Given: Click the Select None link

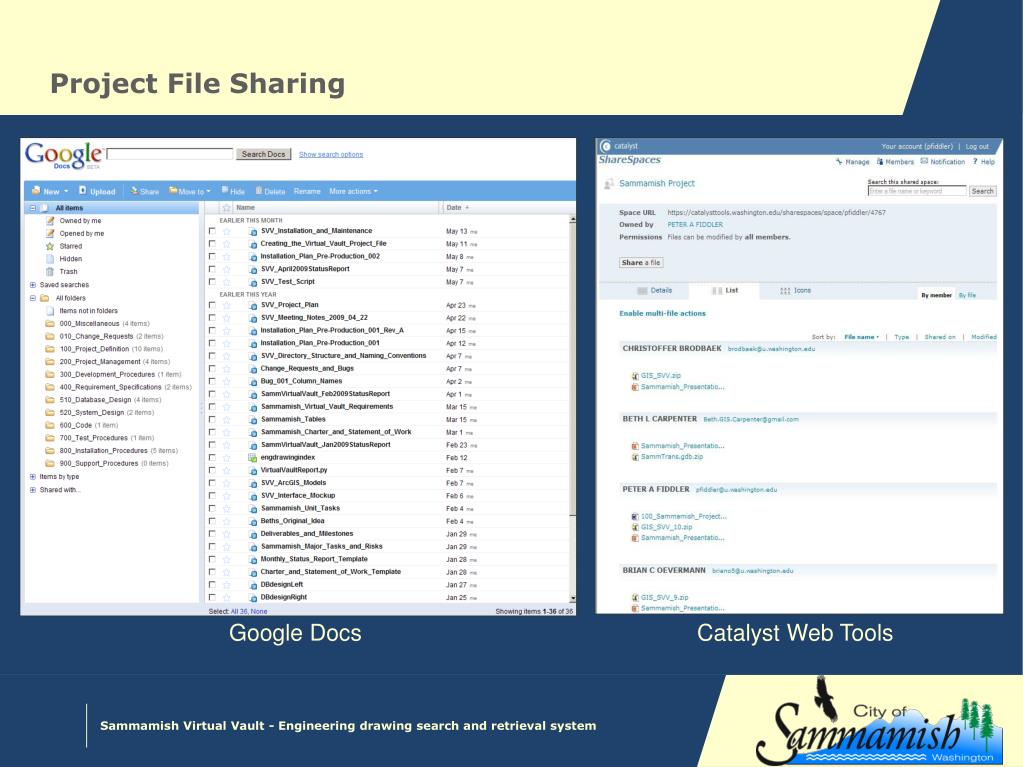Looking at the screenshot, I should click(x=259, y=611).
